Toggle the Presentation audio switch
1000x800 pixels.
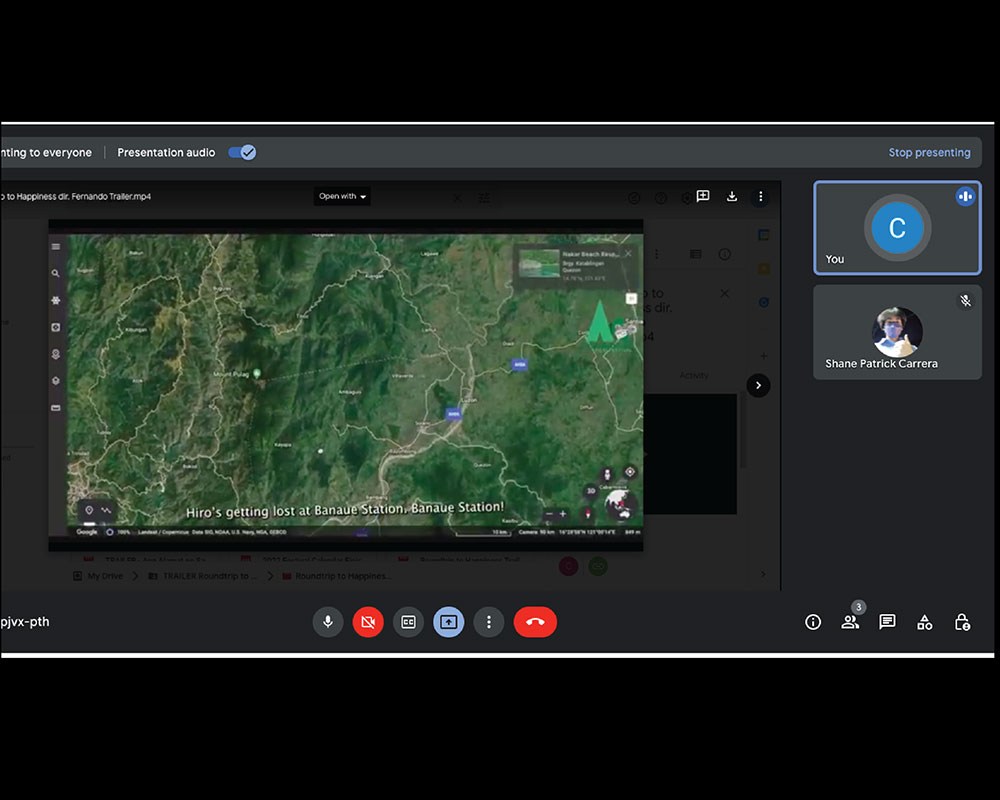242,152
